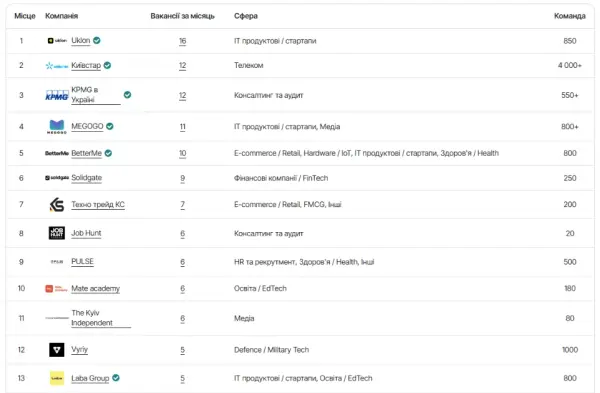Click the Телеком sphere cell

pos(249,65)
